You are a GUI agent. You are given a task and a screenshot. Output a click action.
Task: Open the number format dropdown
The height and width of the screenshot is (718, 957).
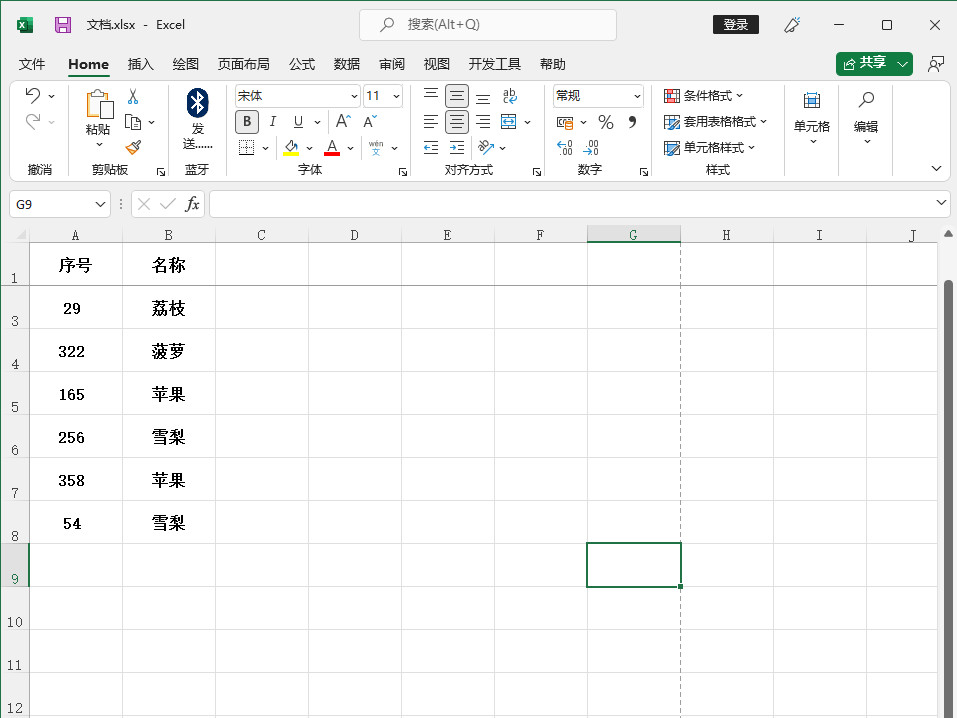point(637,96)
